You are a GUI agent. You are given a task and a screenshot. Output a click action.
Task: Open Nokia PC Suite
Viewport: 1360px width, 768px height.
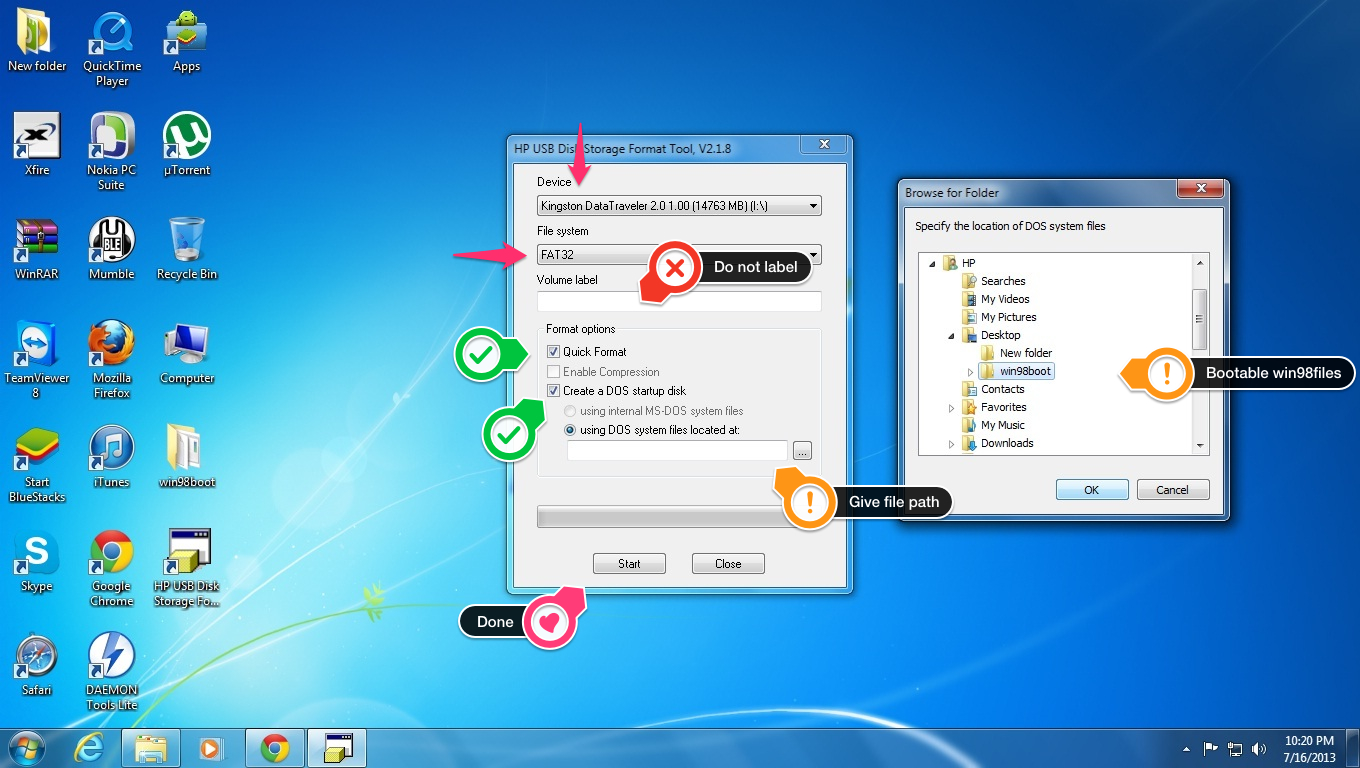point(111,140)
